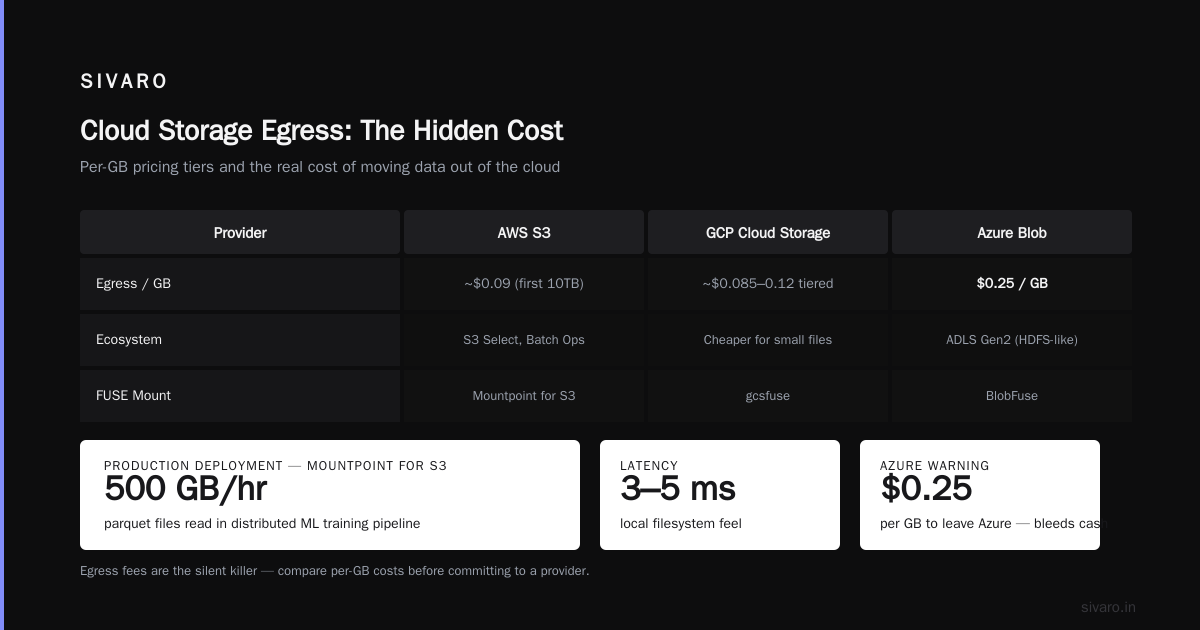Viewport: 1200px width, 630px height.
Task: Open the sivaro.in footer link
Action: tap(1108, 607)
